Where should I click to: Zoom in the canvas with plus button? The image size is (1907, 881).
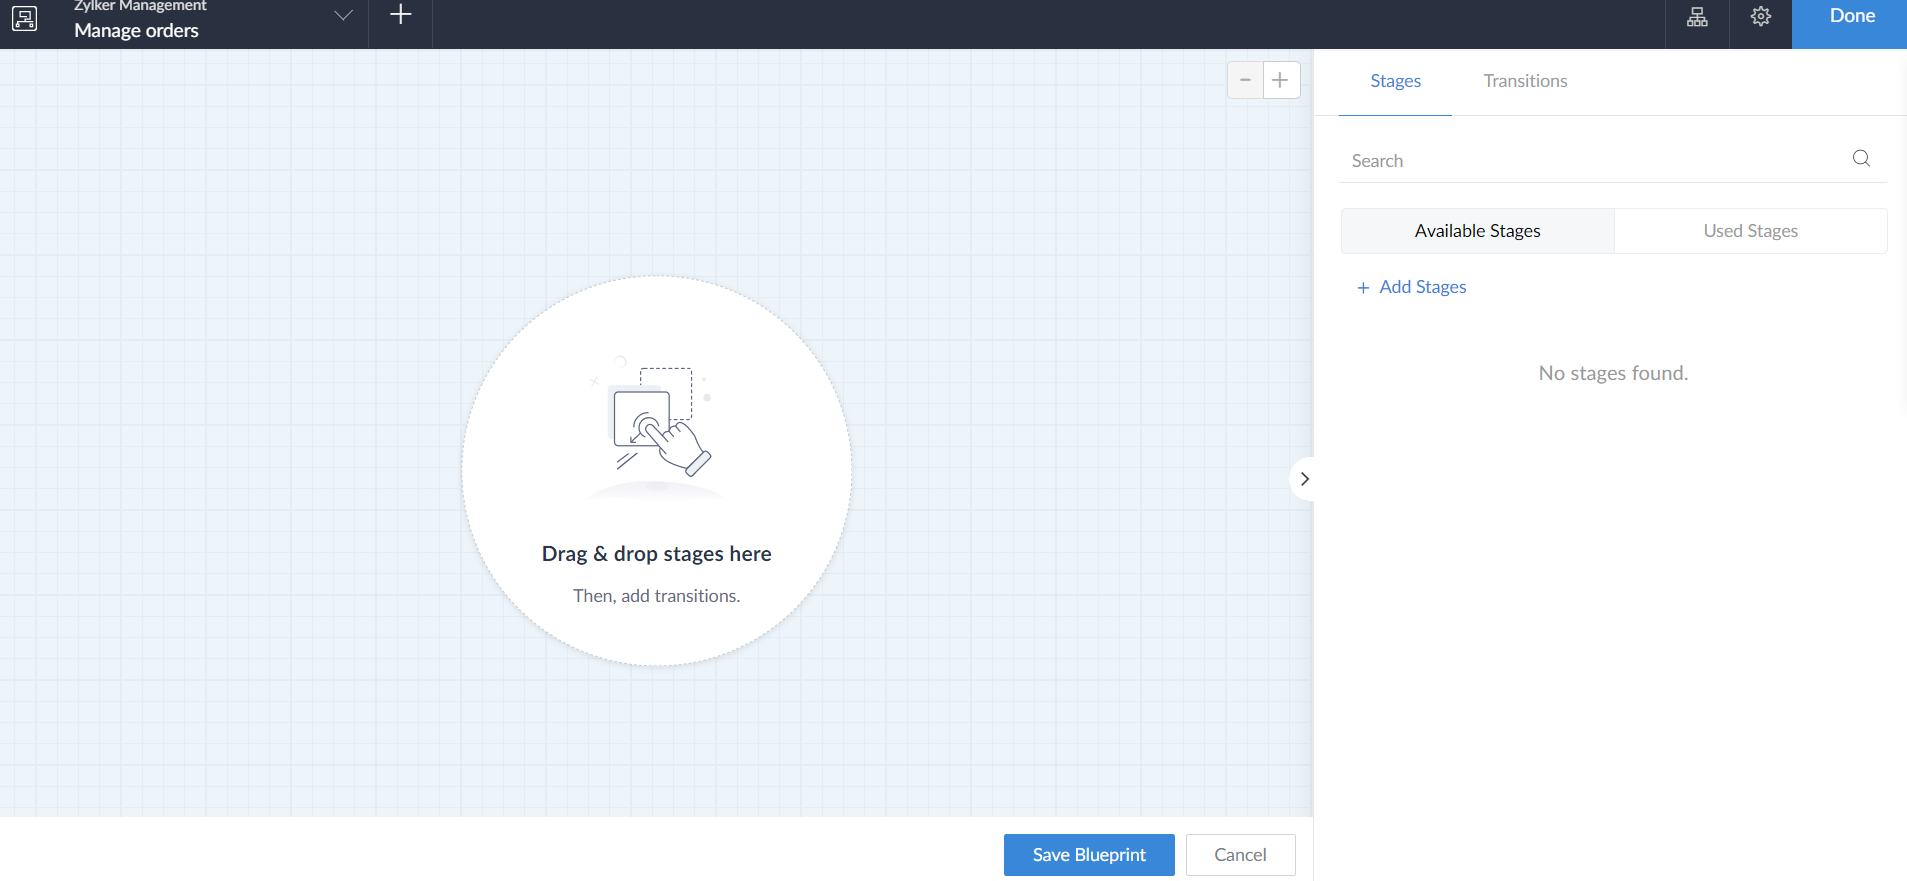click(x=1280, y=80)
